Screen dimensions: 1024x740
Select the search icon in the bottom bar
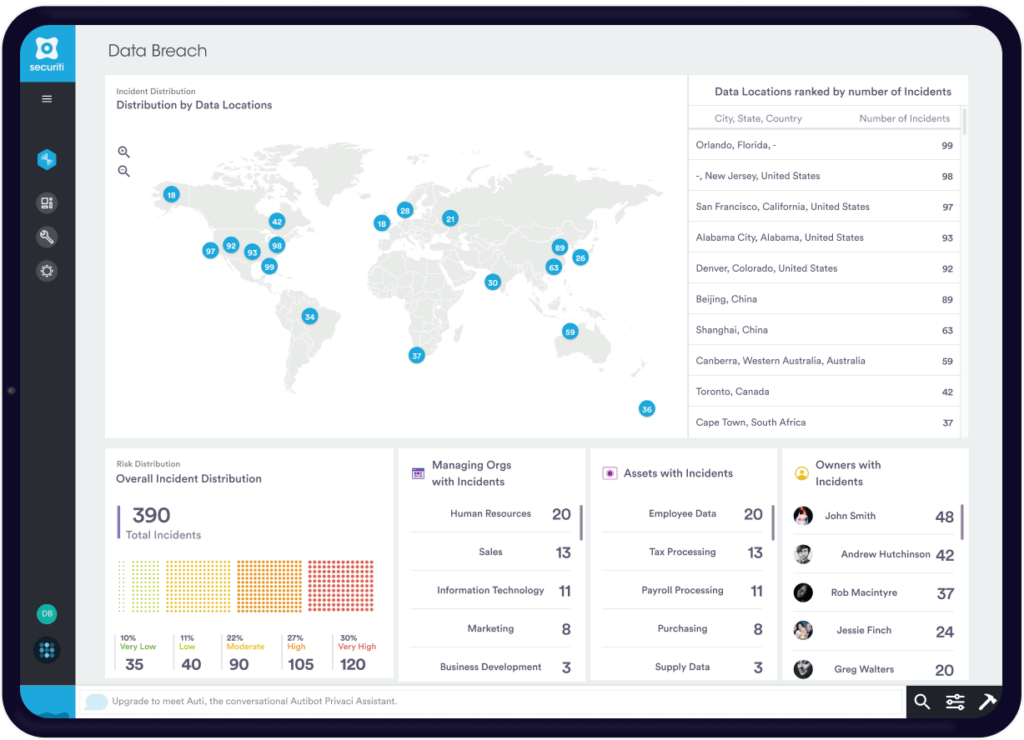point(921,701)
